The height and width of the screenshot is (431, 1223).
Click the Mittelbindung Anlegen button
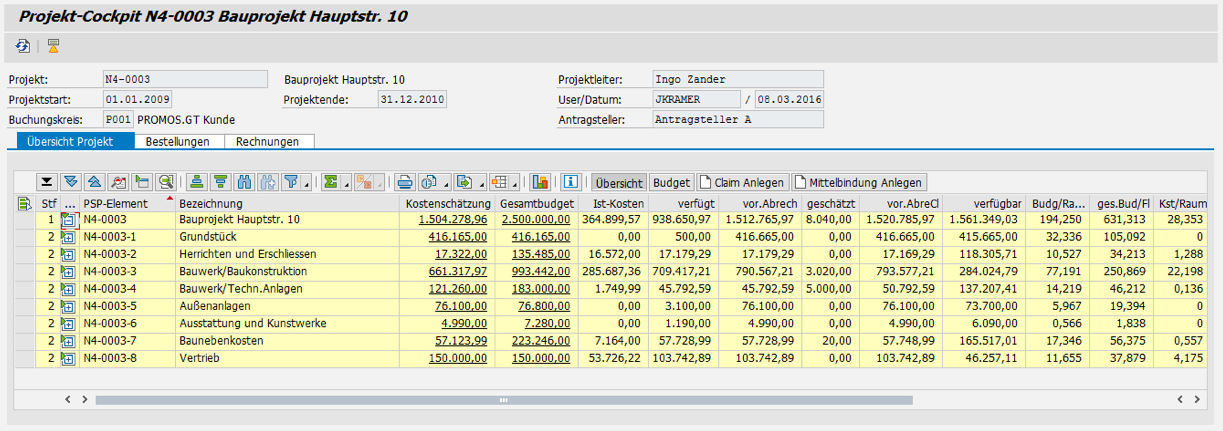tap(860, 182)
